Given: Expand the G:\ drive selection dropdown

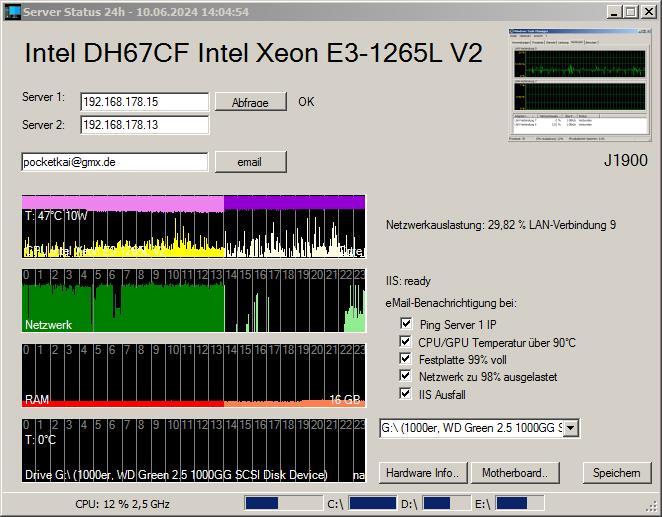Looking at the screenshot, I should coord(570,428).
